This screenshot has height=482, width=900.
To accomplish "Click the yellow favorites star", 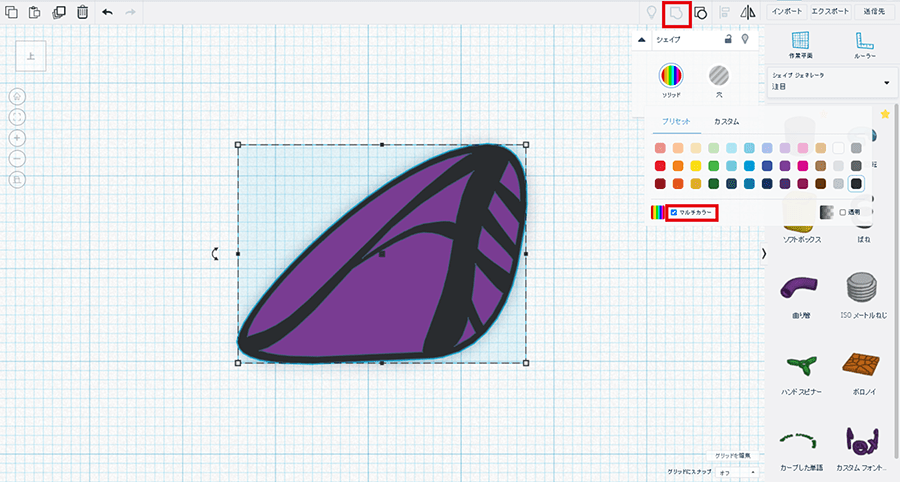I will point(885,114).
